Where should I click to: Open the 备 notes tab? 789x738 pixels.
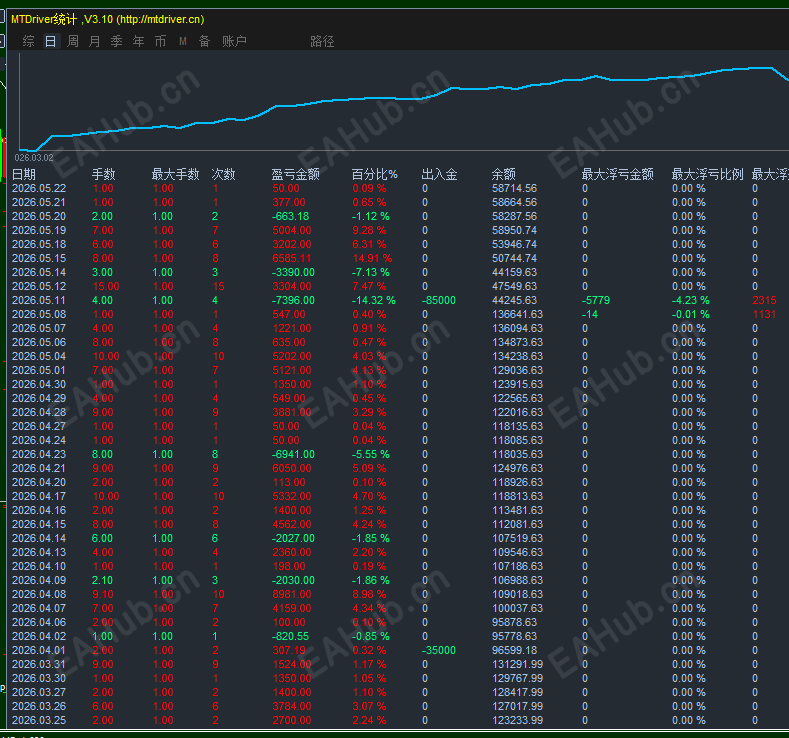coord(204,41)
